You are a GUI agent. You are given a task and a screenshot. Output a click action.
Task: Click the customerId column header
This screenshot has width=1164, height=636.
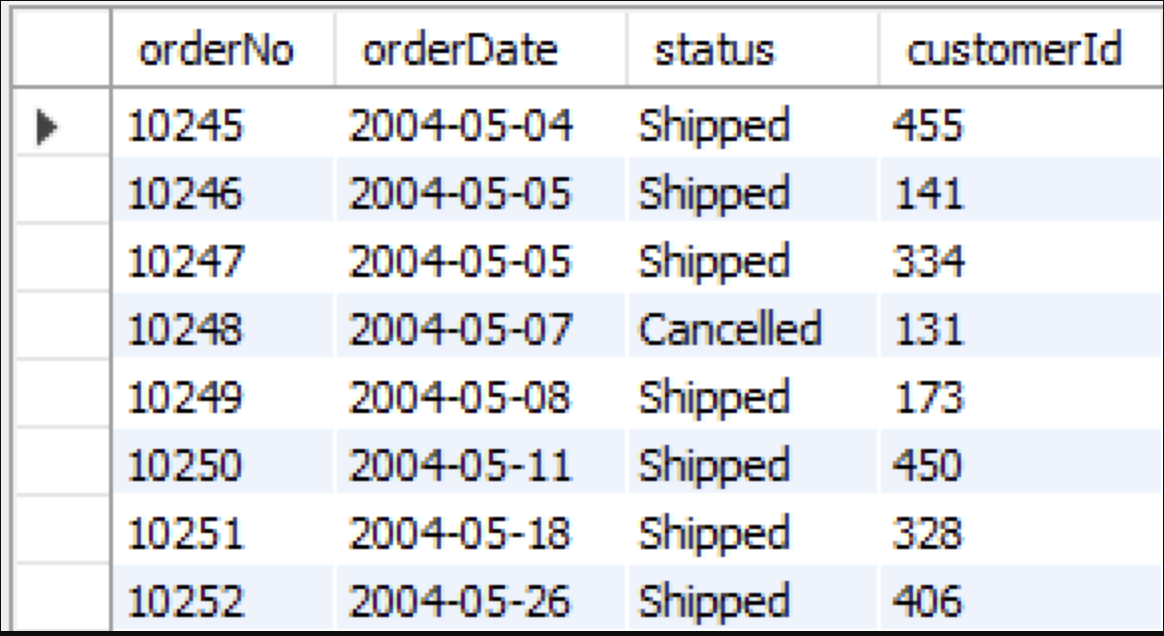coord(1022,49)
